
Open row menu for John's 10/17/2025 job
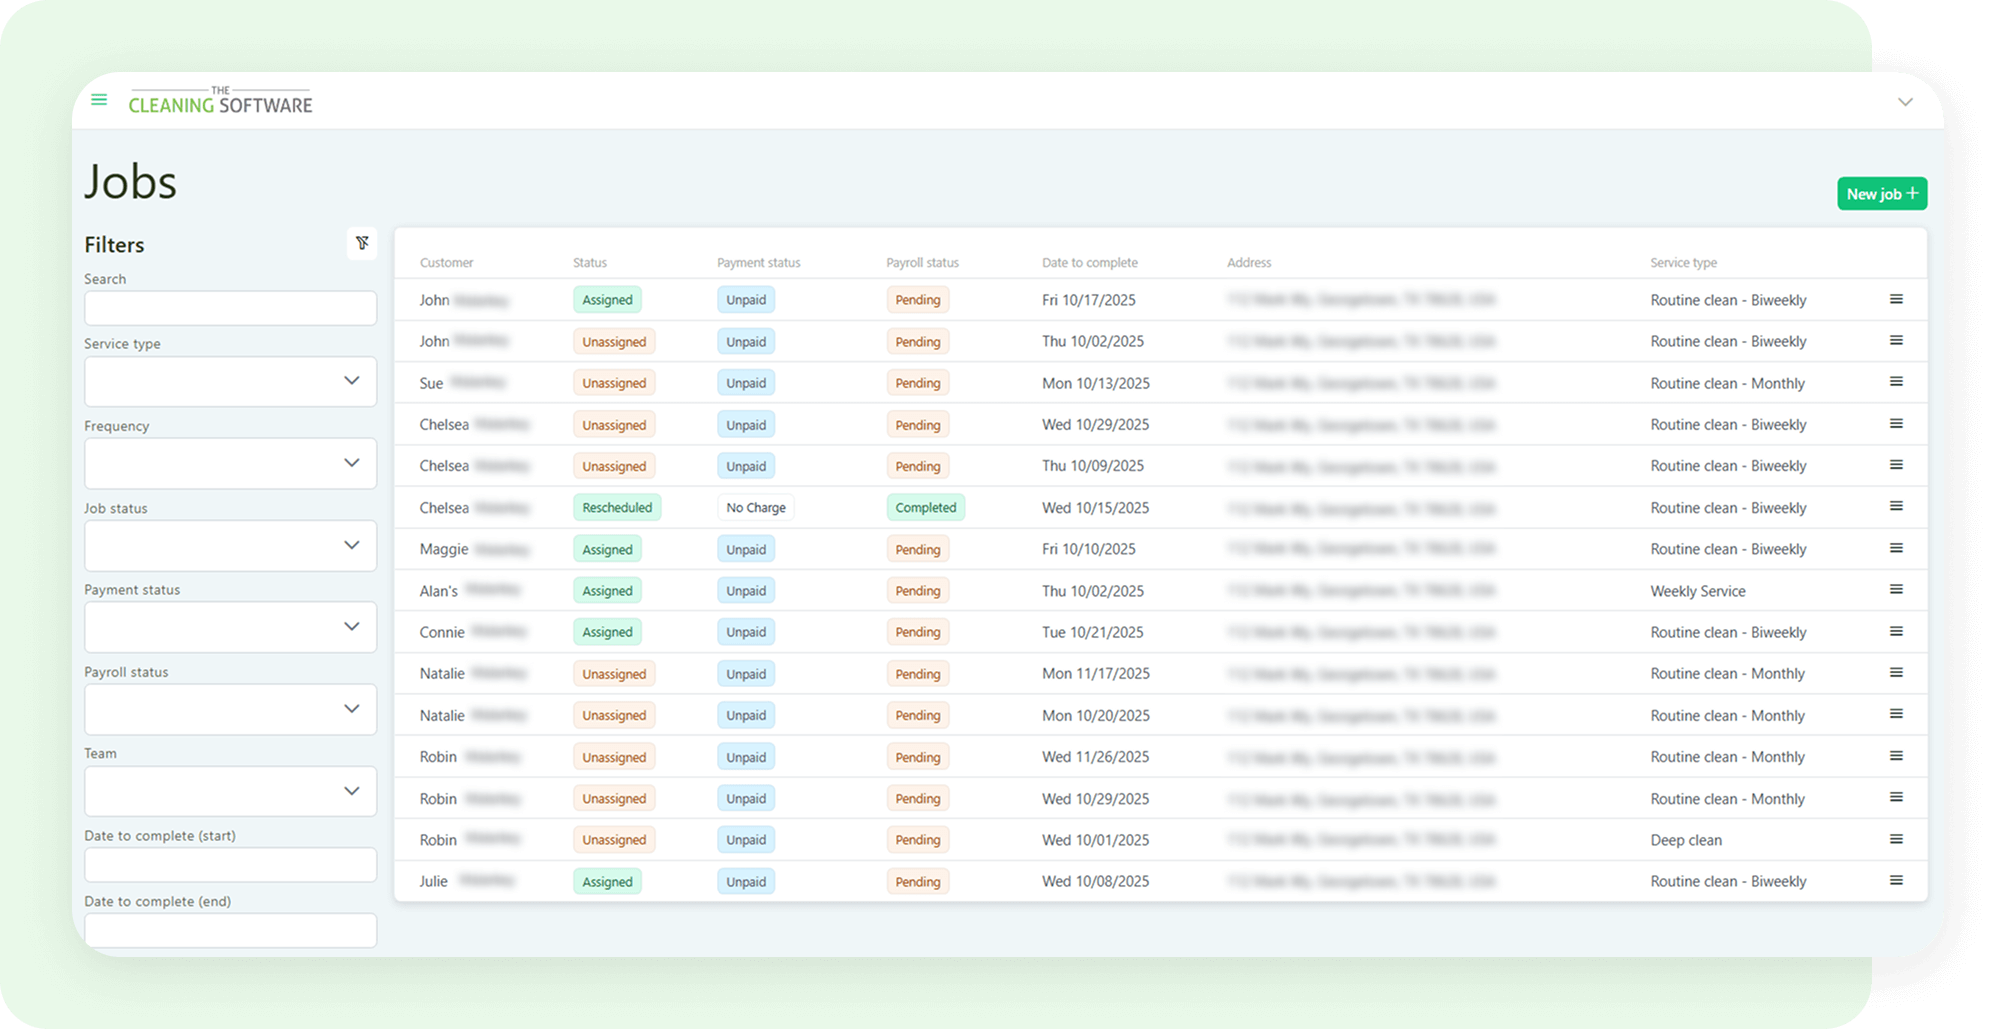[1895, 299]
